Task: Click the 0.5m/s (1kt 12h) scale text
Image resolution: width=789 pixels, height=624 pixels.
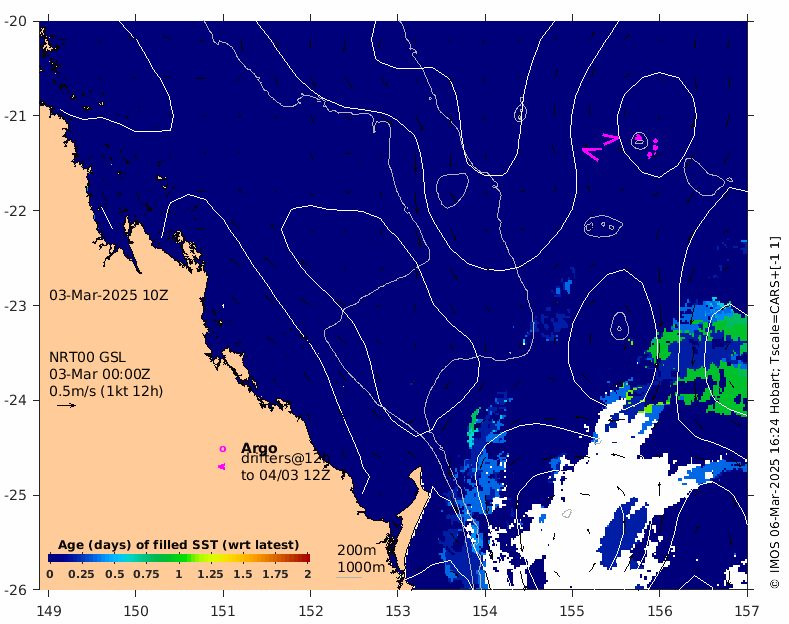Action: click(106, 391)
